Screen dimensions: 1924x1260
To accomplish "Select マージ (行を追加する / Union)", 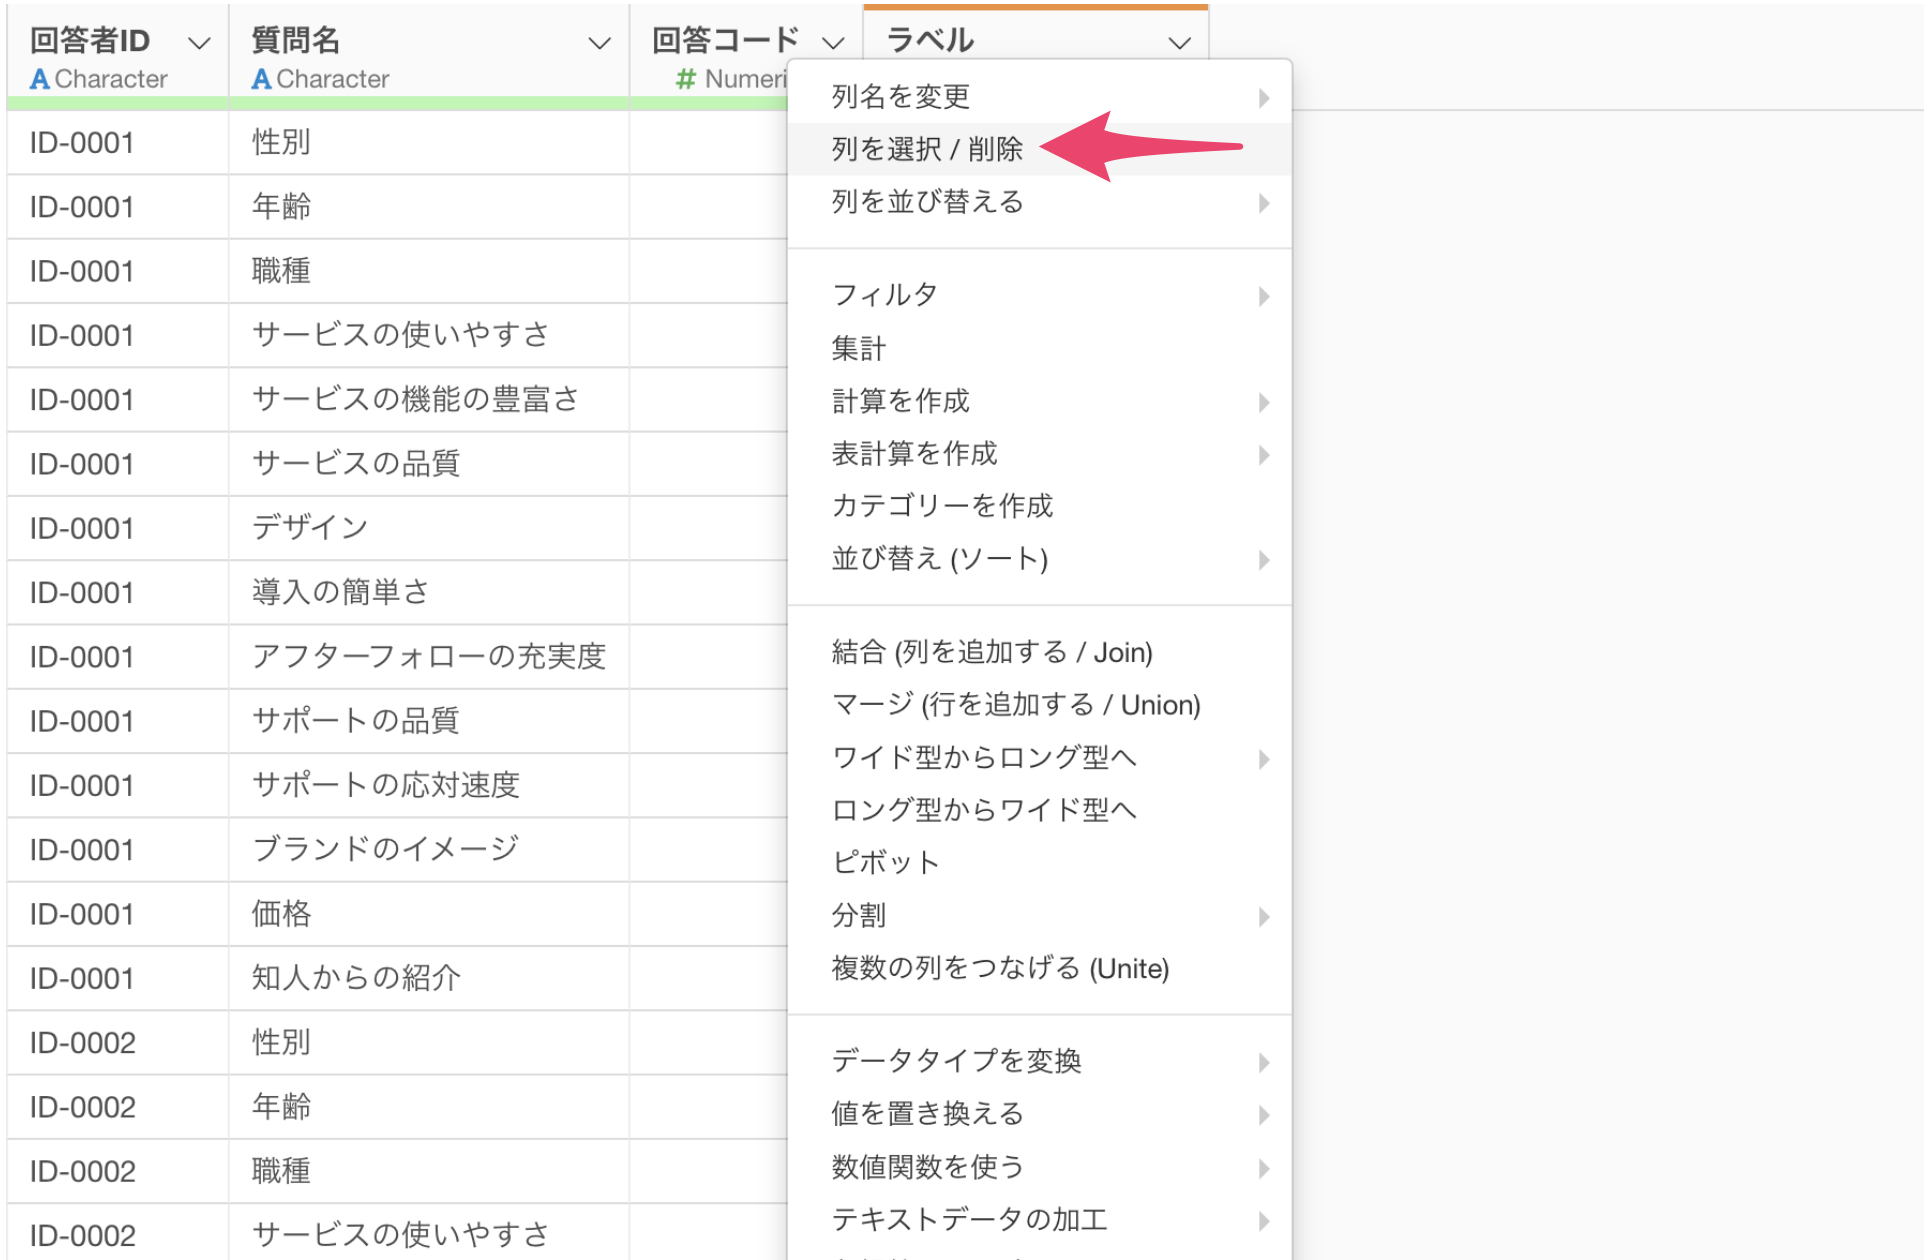I will coord(1016,705).
